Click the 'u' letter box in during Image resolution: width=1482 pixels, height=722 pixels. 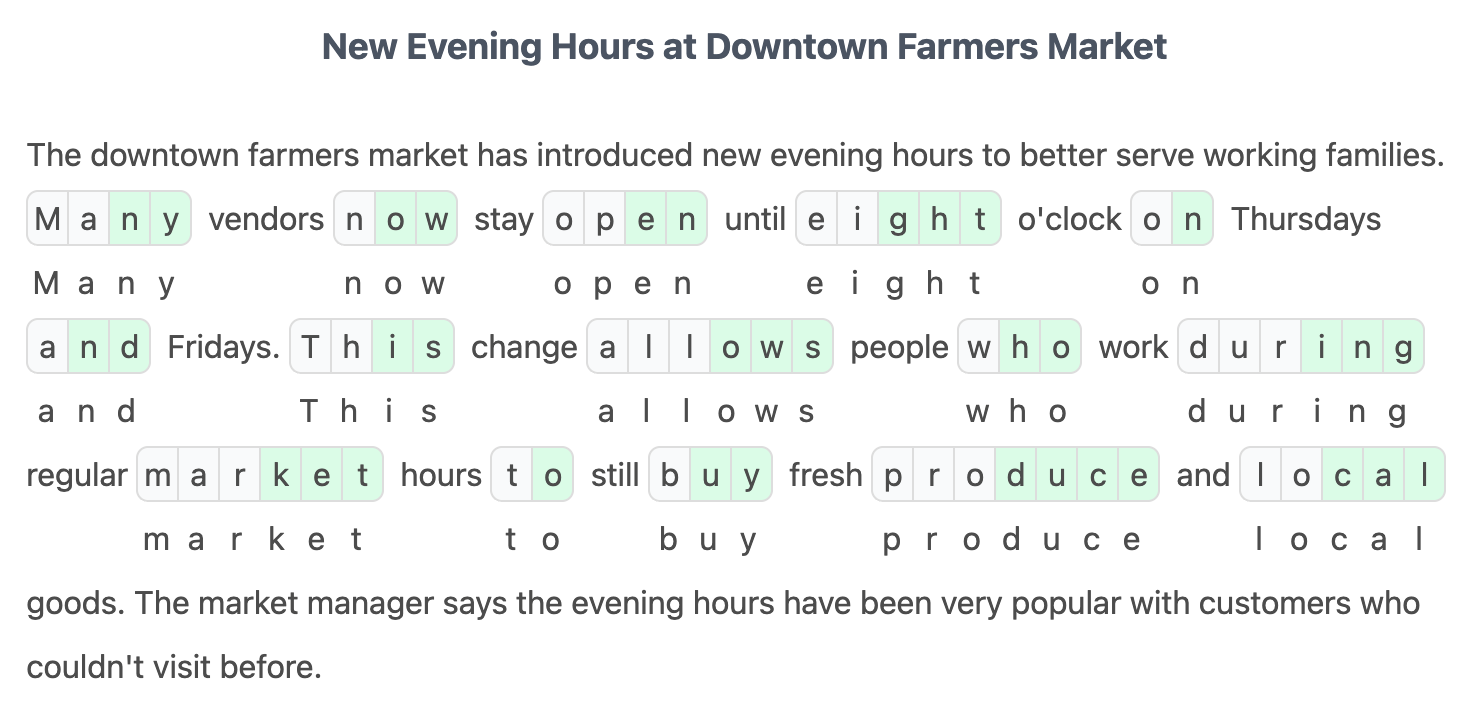tap(1240, 347)
